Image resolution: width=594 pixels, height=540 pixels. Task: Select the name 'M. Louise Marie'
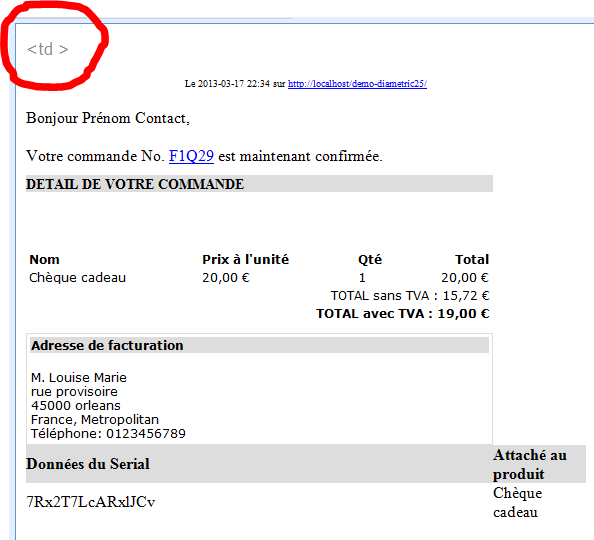(x=79, y=377)
